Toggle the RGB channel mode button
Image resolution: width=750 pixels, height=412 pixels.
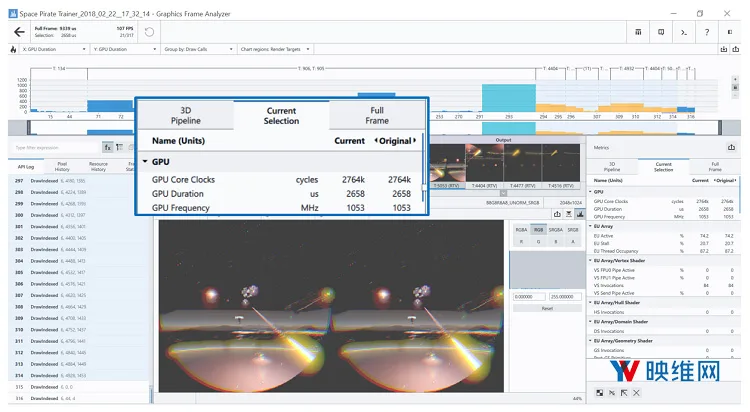539,230
